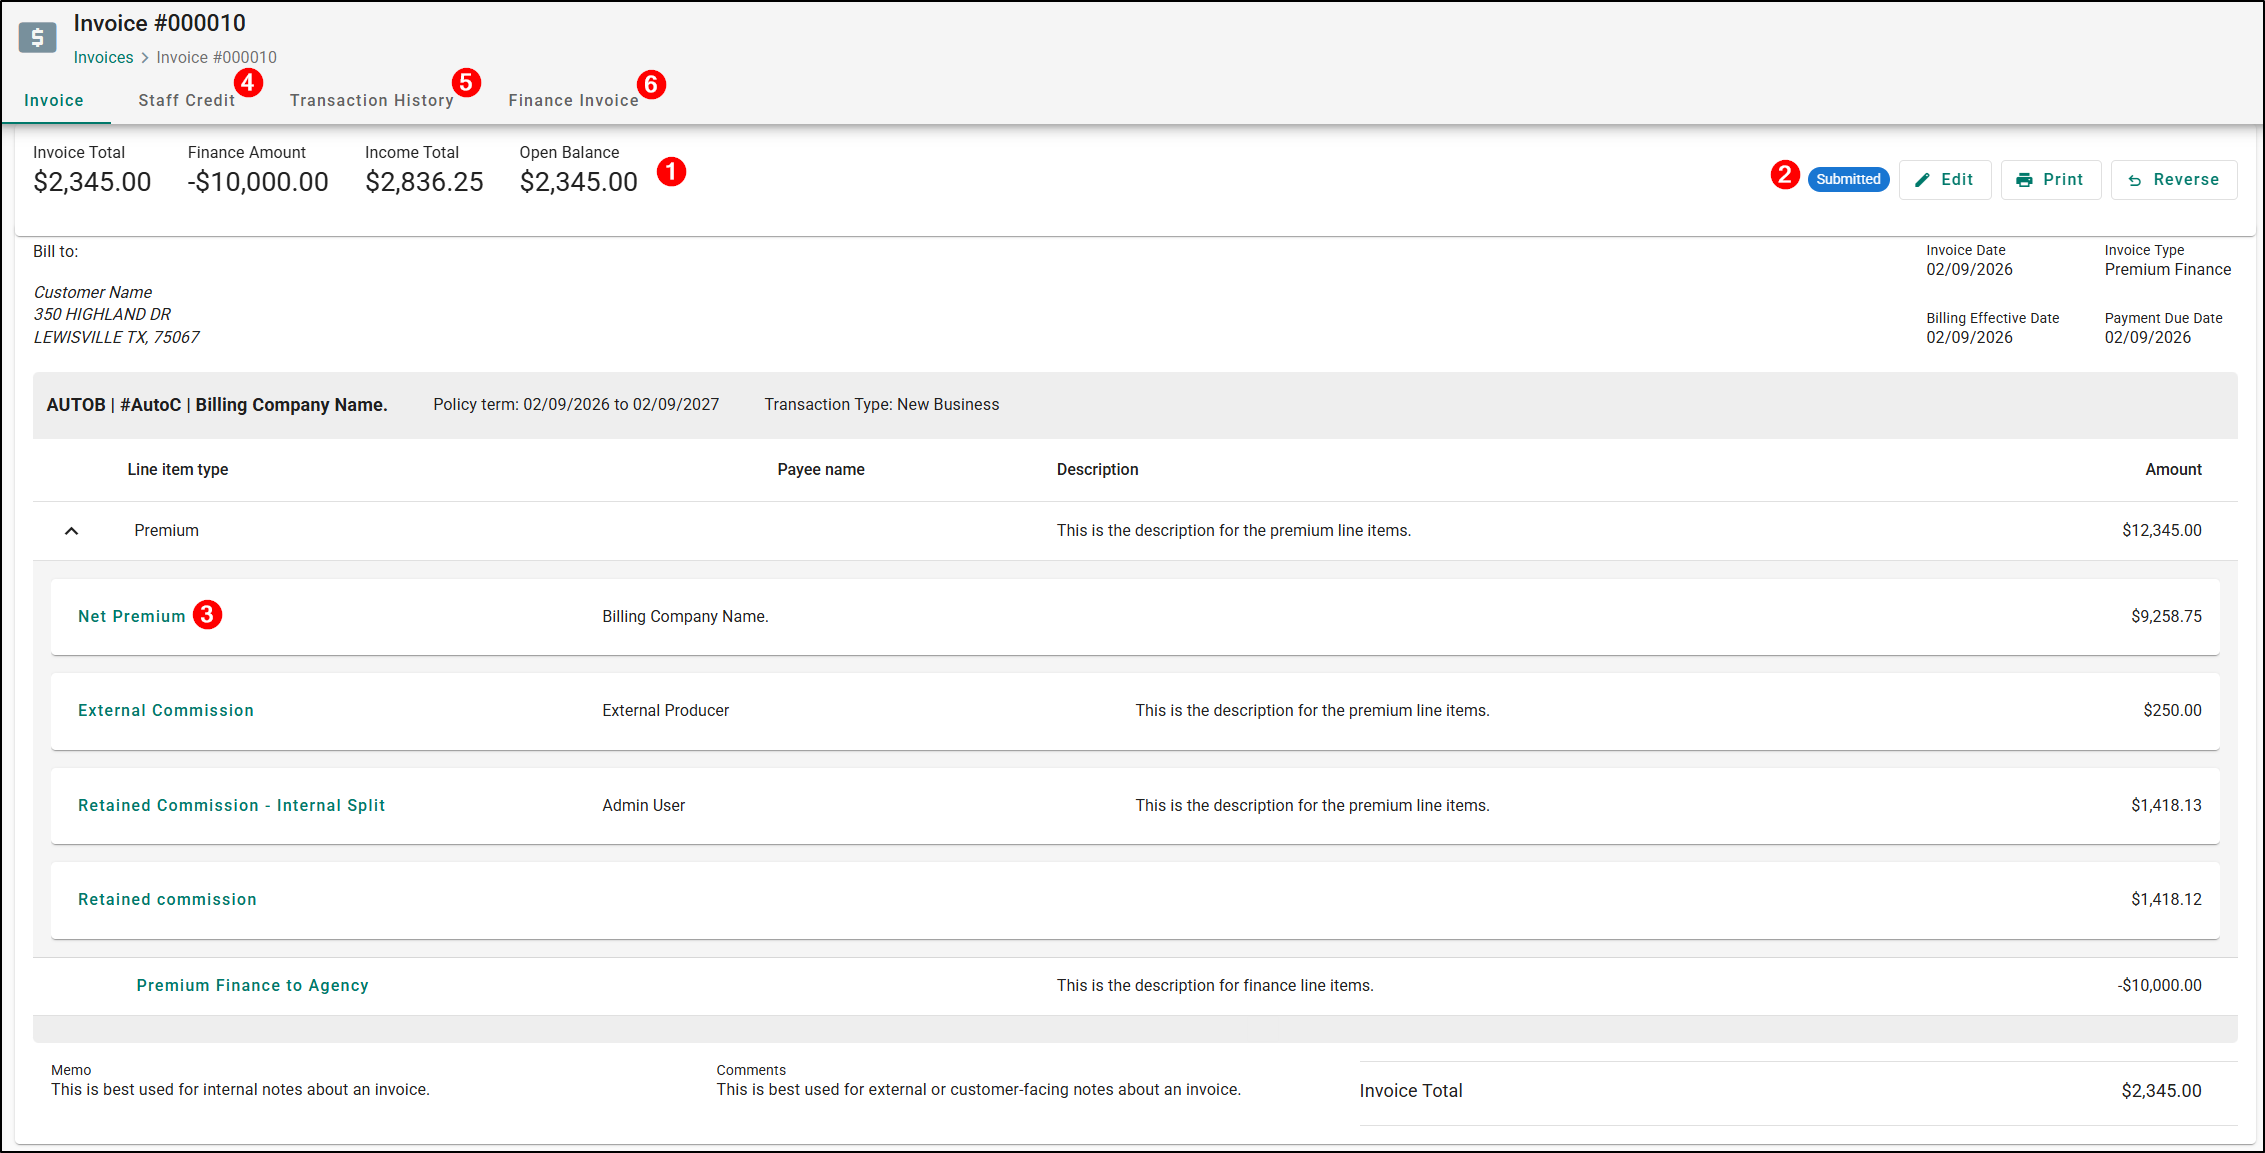
Task: Switch to Transaction History tab
Action: [371, 100]
